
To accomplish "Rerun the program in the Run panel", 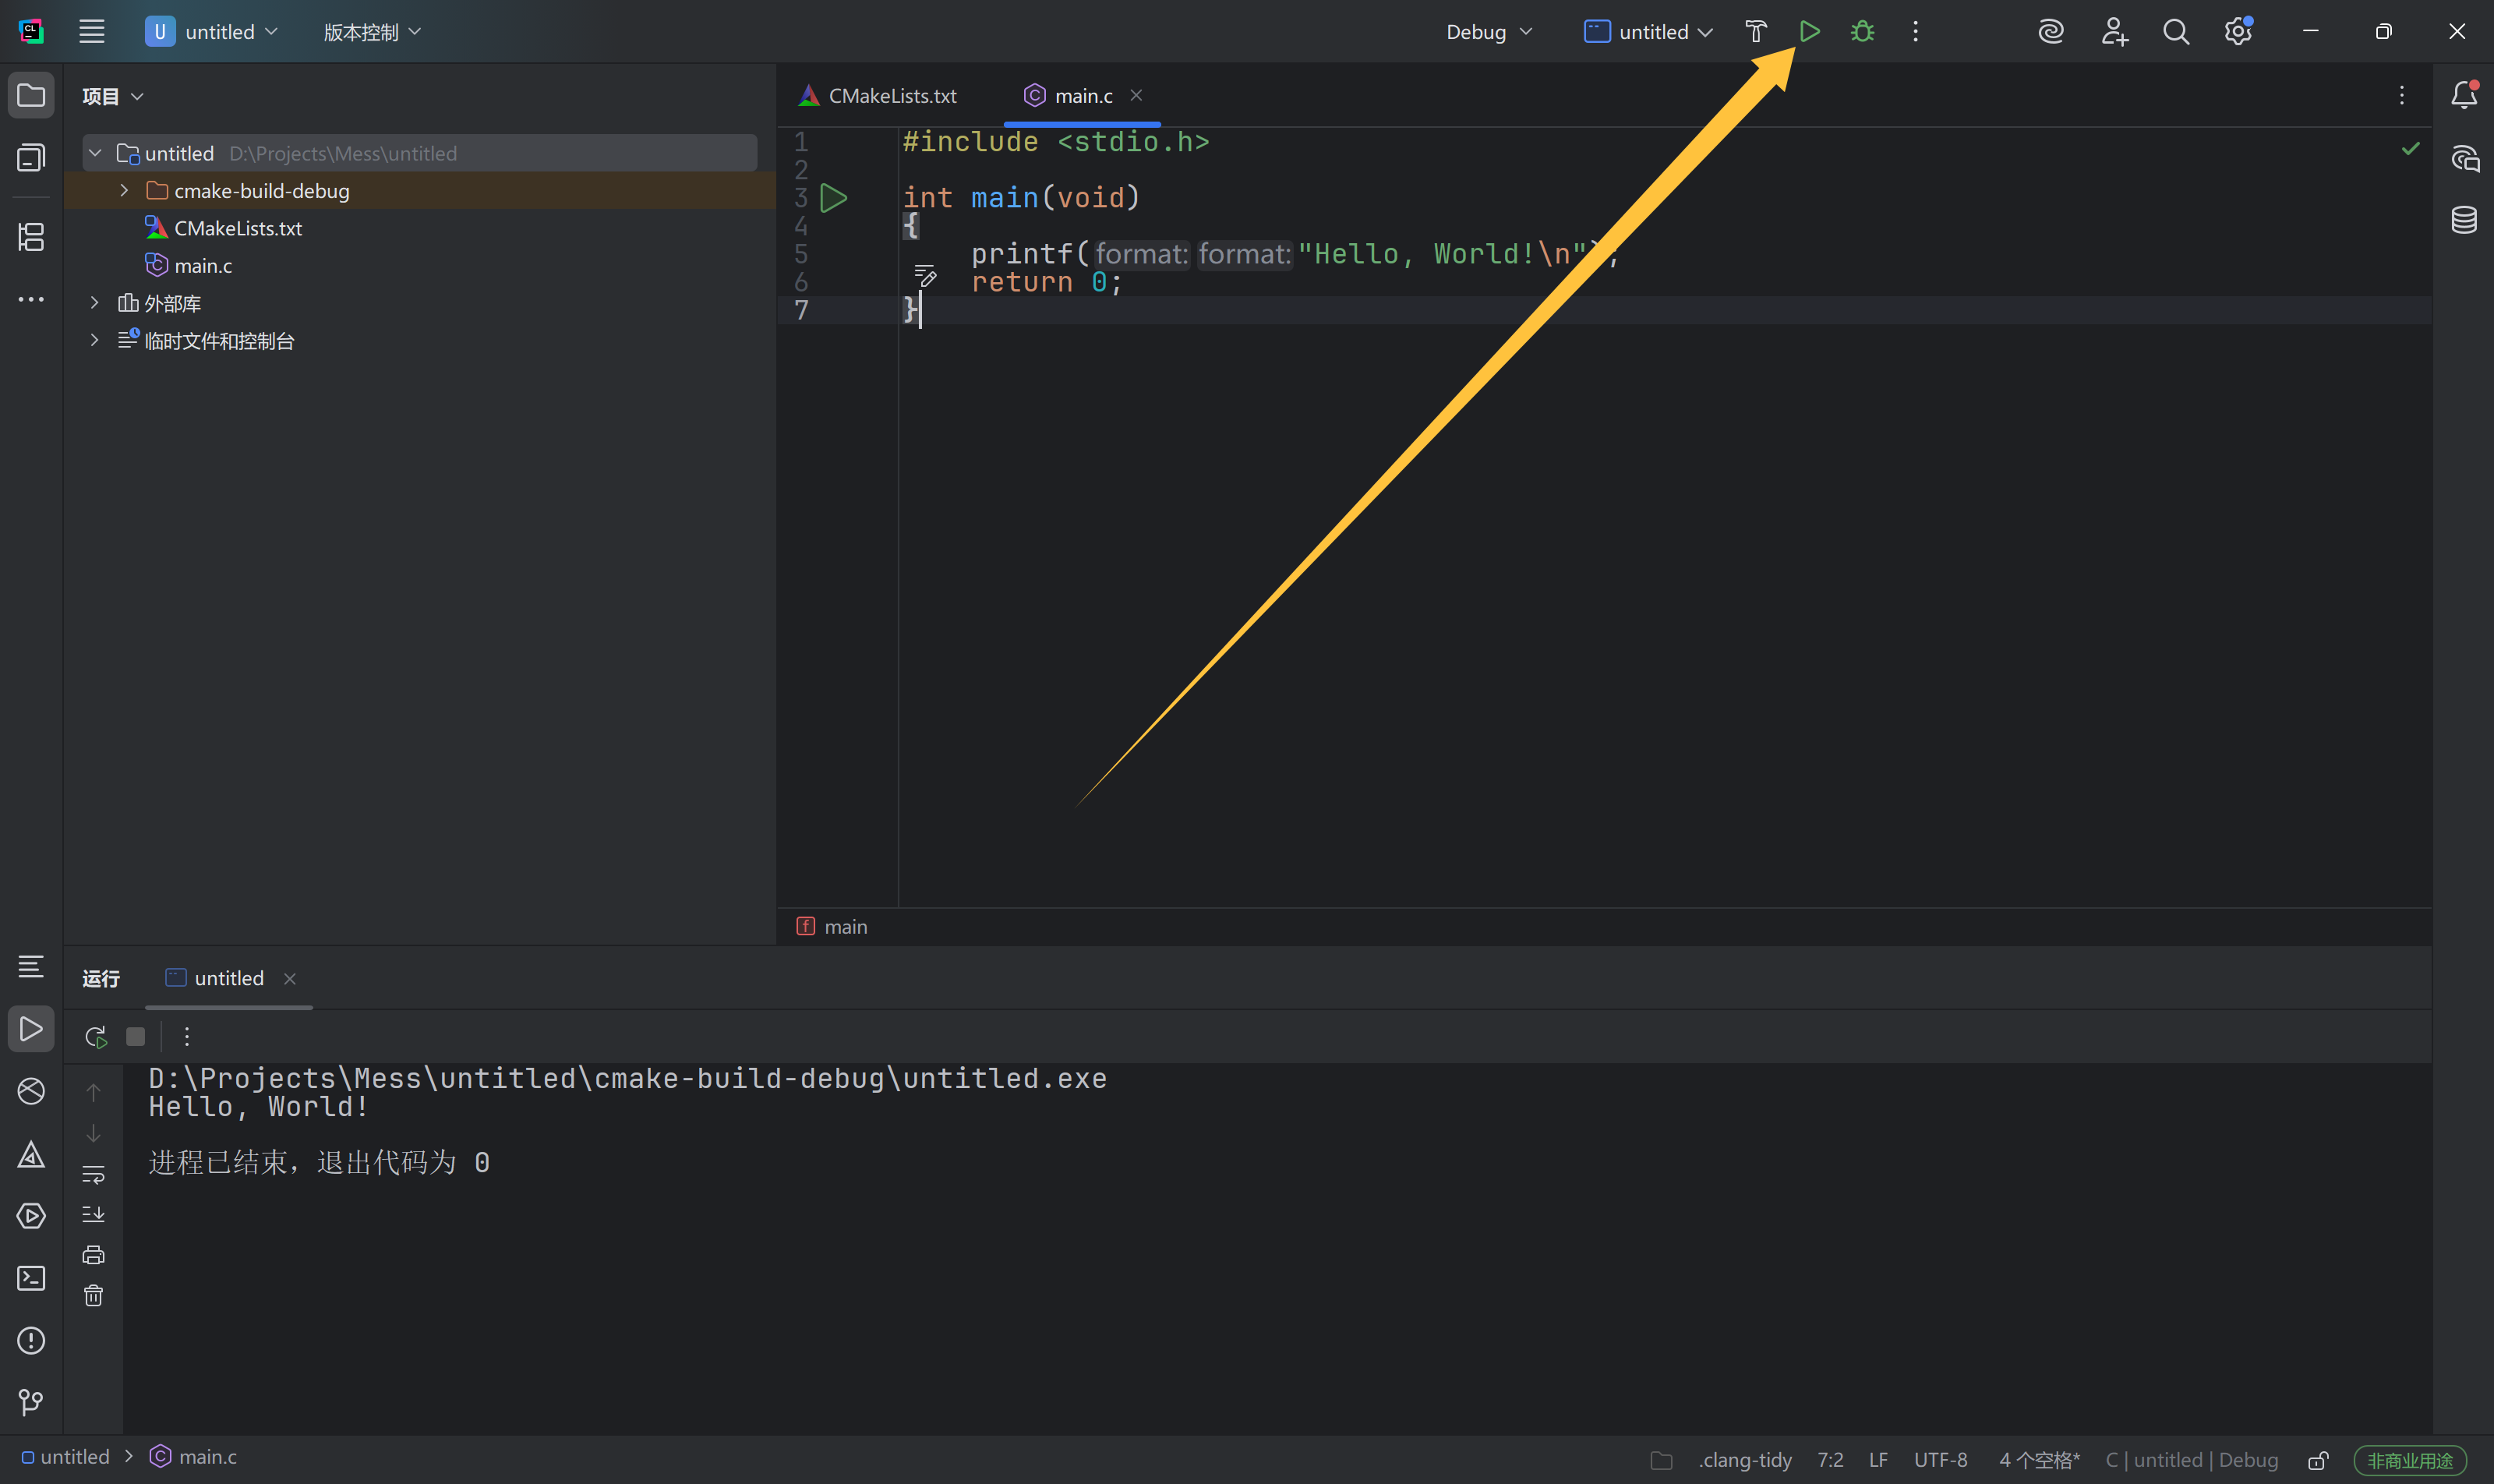I will tap(95, 1037).
